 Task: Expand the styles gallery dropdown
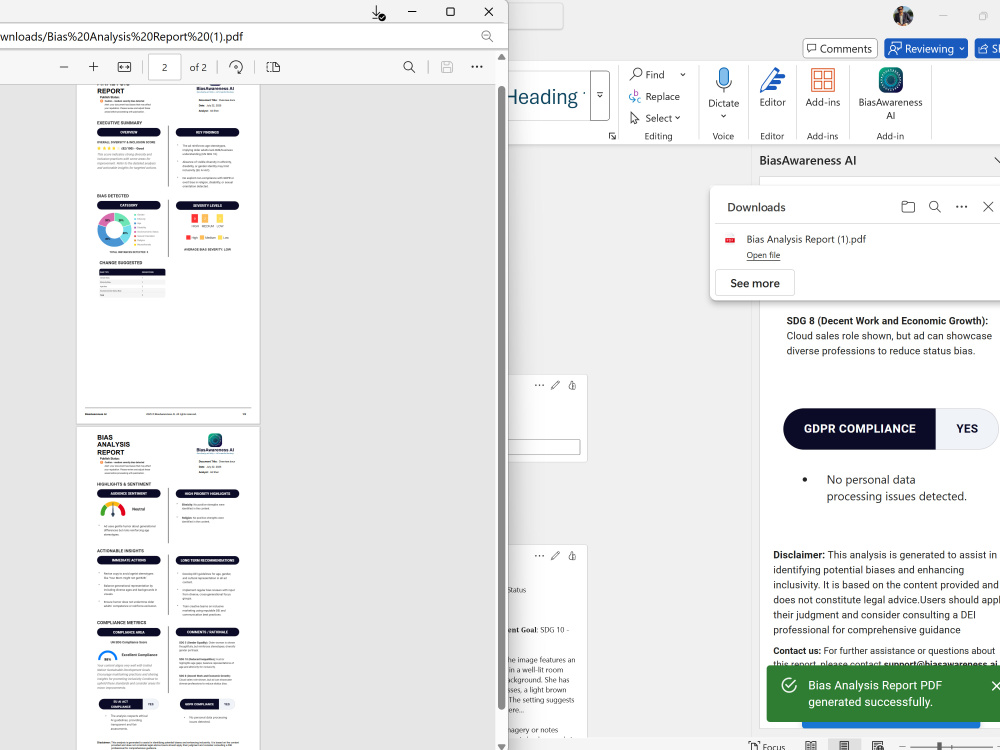point(600,95)
